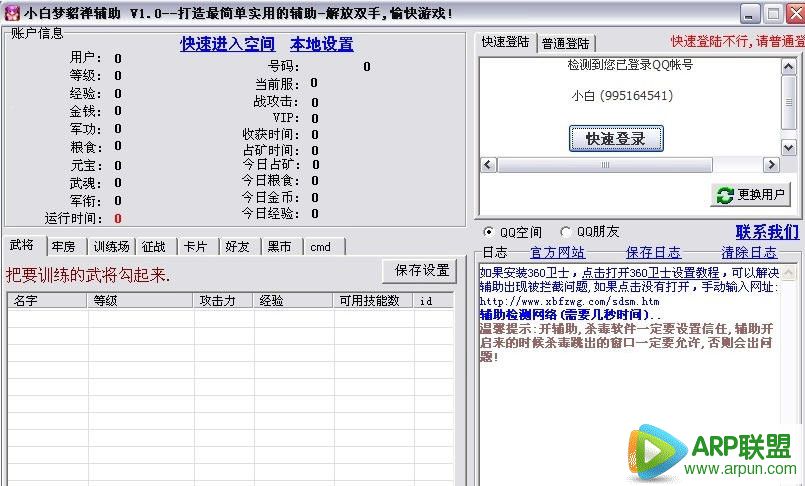Switch to the 牢房 tab
805x486 pixels.
pyautogui.click(x=65, y=247)
